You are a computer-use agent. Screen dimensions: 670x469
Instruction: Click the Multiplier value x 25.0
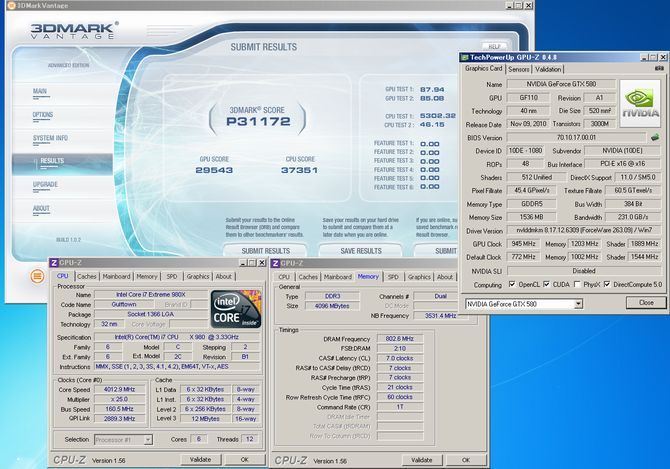tap(120, 399)
